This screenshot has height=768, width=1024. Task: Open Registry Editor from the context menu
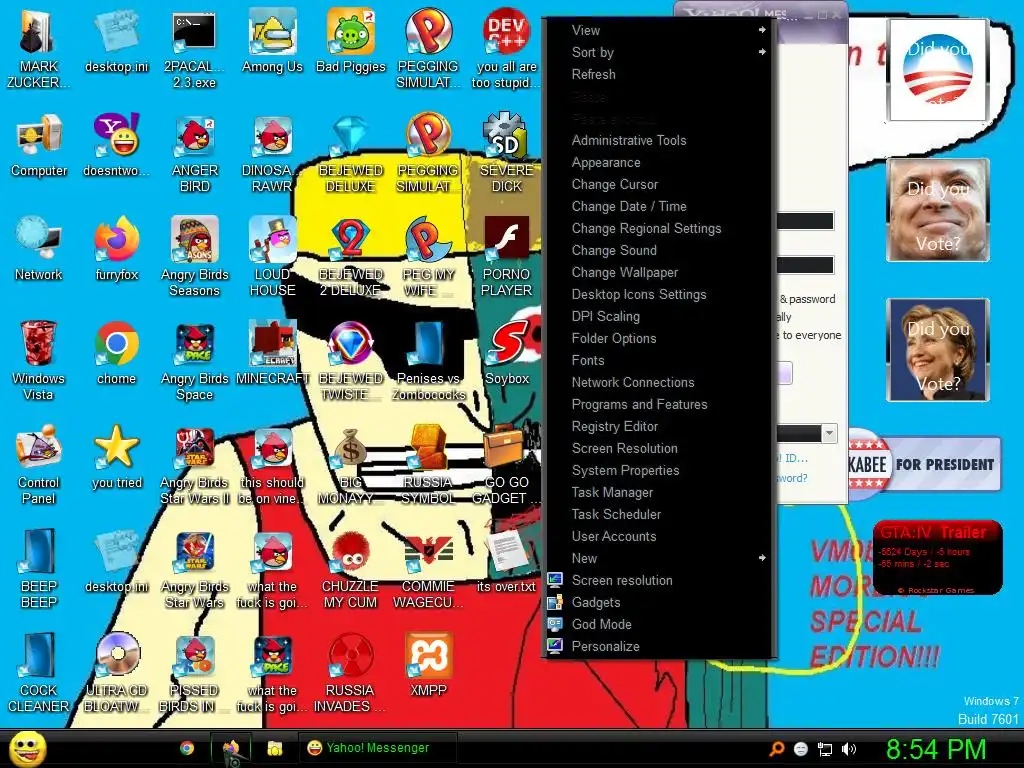(658, 426)
